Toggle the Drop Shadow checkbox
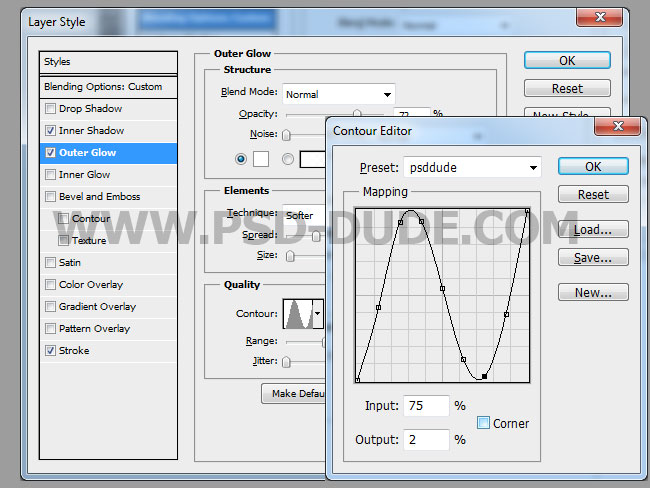The height and width of the screenshot is (488, 650). click(x=50, y=109)
